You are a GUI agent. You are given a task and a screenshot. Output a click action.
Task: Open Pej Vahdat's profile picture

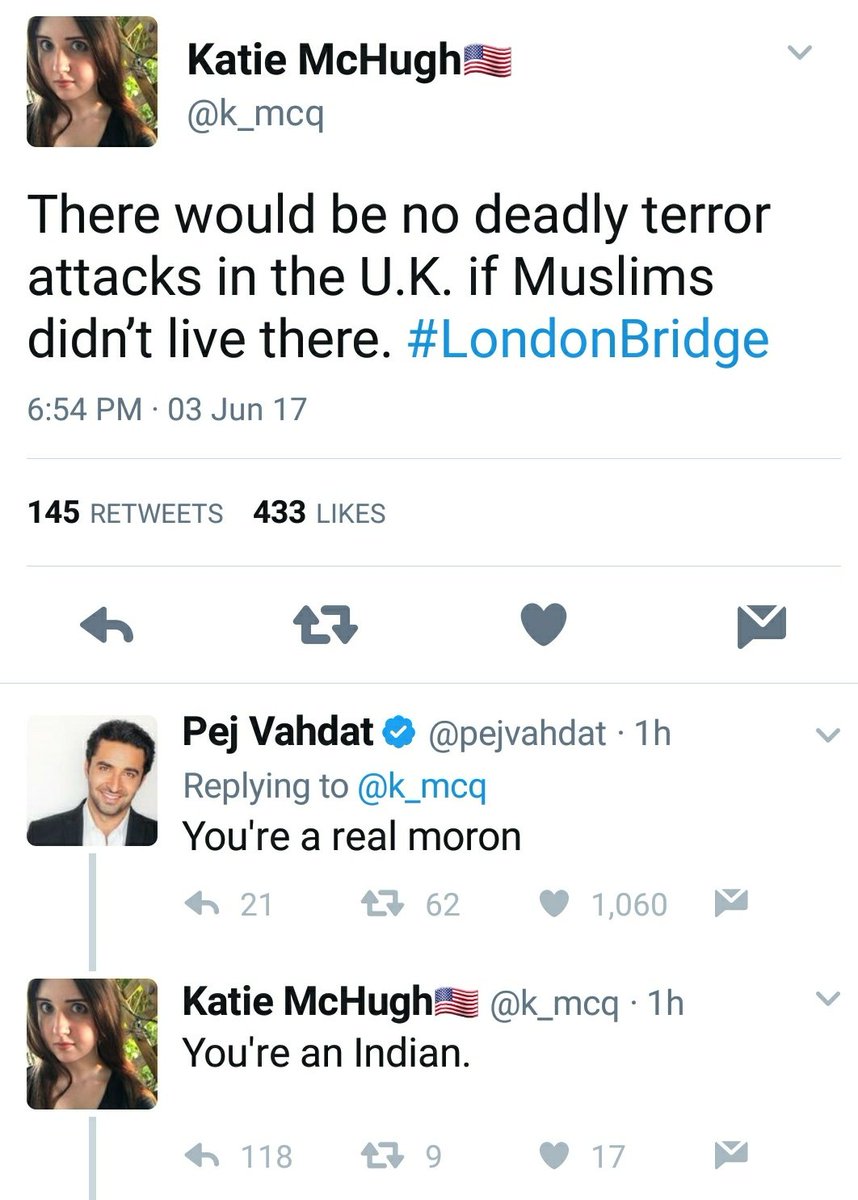[92, 781]
